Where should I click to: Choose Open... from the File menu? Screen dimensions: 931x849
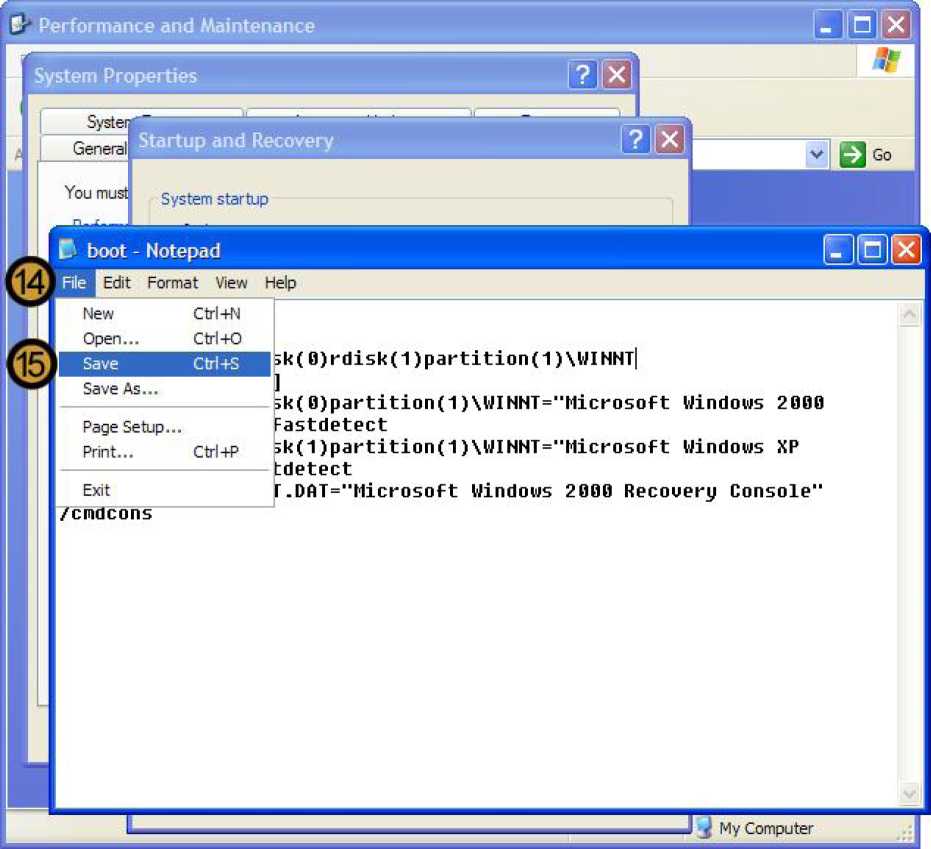point(165,338)
